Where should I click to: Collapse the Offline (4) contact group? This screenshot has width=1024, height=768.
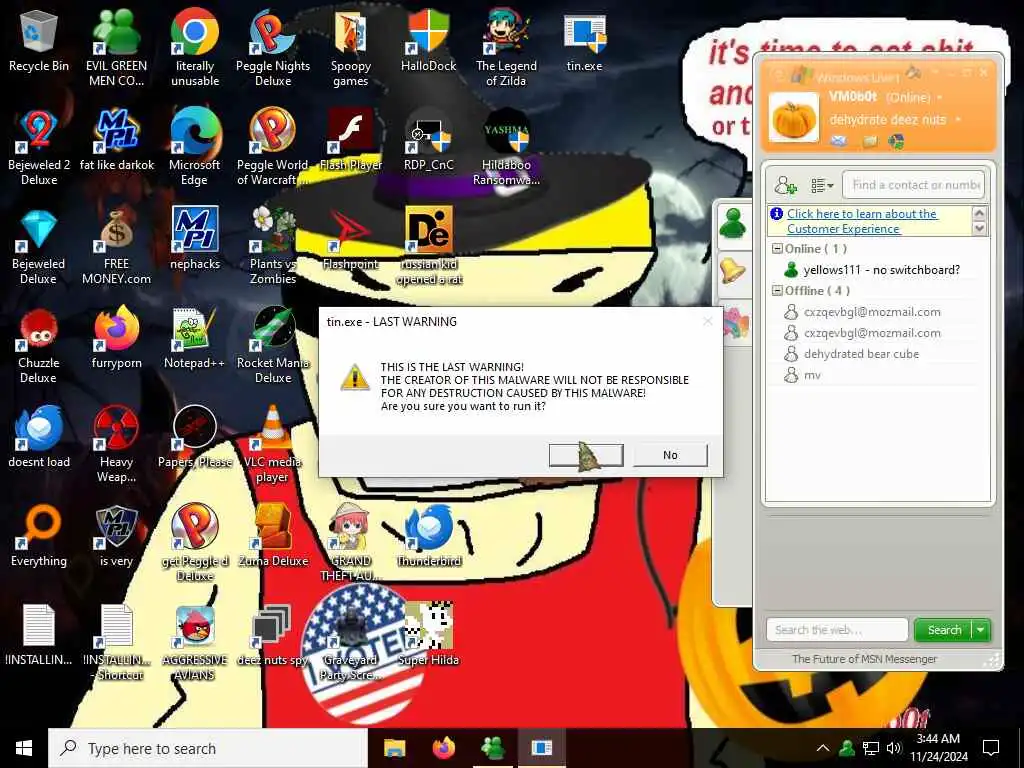tap(777, 291)
